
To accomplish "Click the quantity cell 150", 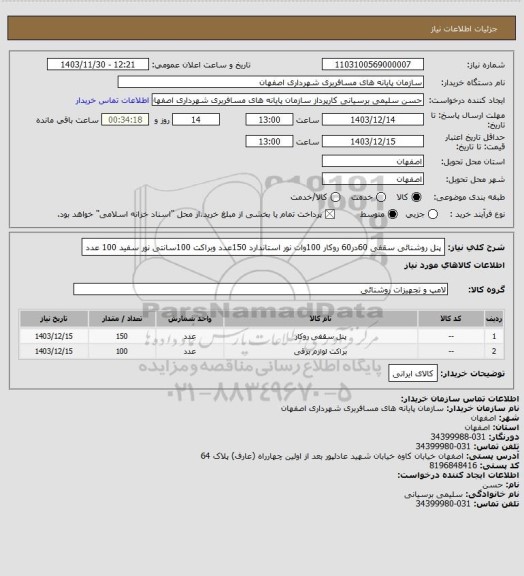I will pos(122,336).
